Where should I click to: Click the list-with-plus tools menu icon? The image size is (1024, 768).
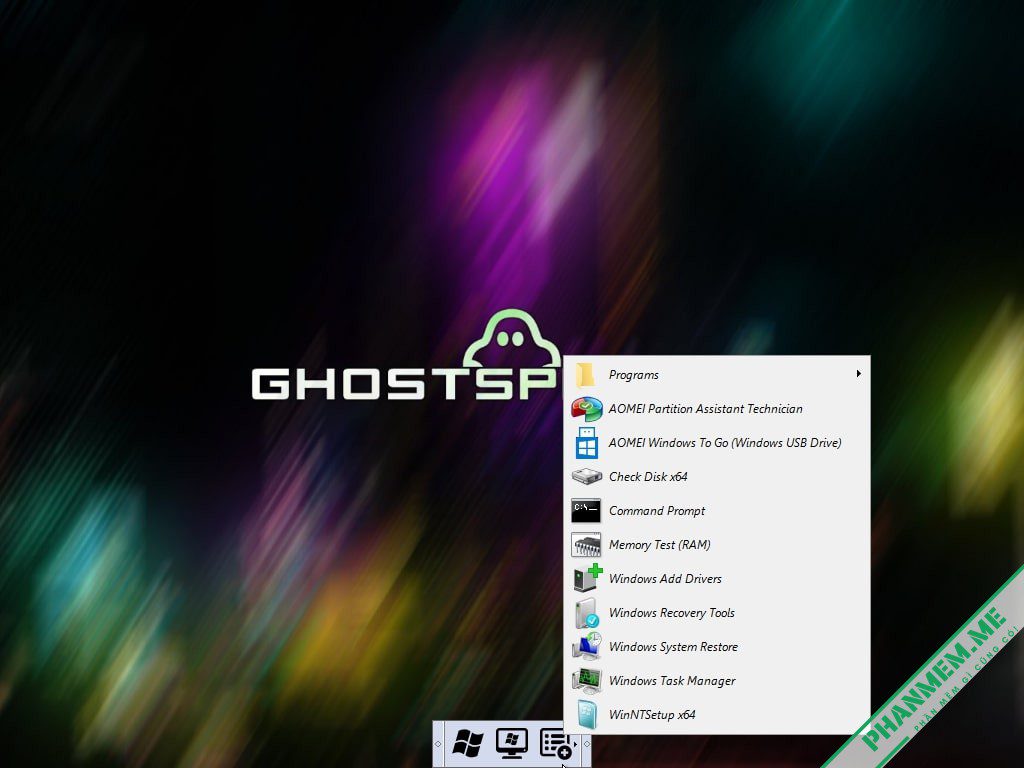pyautogui.click(x=555, y=744)
